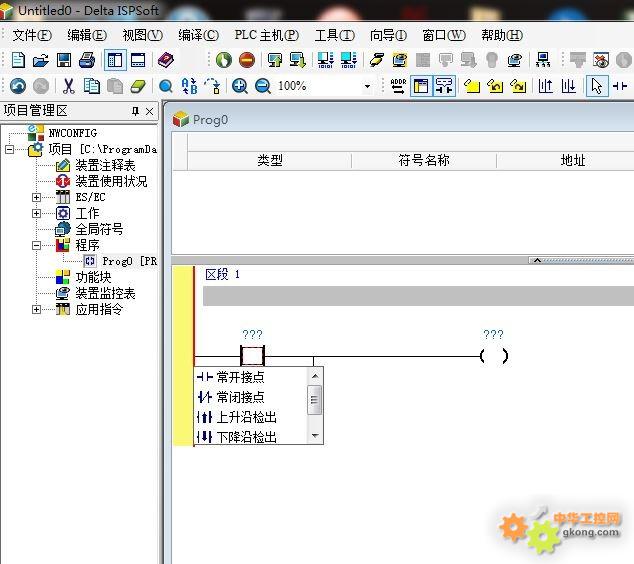Viewport: 634px width, 564px height.
Task: Click the system network configuration icon
Action: 543,60
